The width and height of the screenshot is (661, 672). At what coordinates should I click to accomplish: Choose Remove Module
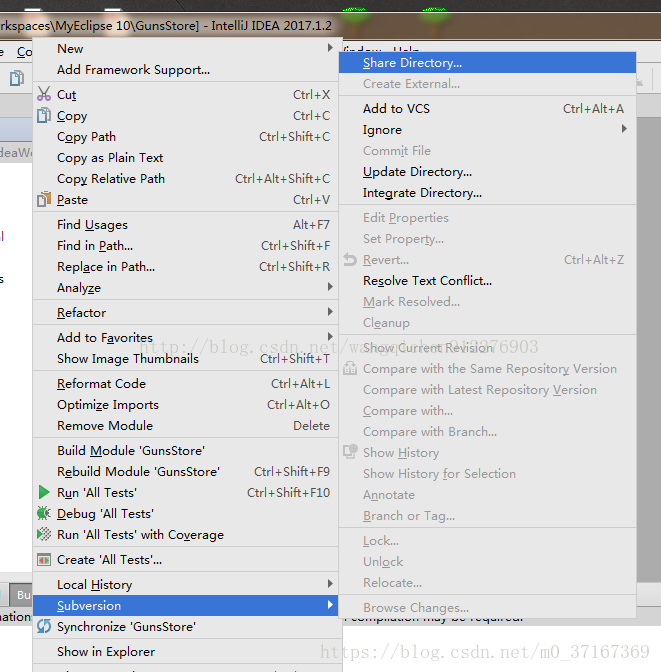coord(186,425)
